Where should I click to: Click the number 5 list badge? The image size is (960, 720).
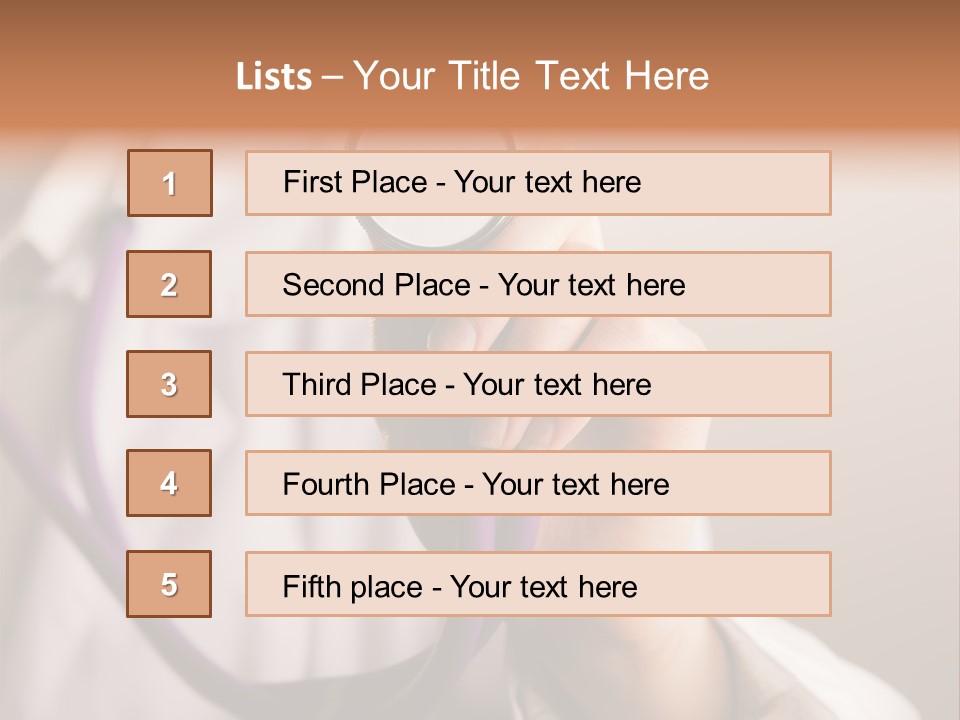click(x=169, y=584)
